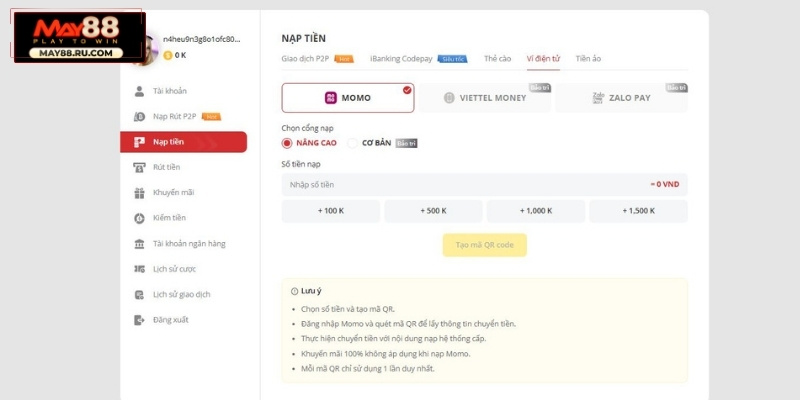This screenshot has width=800, height=400.
Task: Add the + 500 K amount
Action: pyautogui.click(x=433, y=211)
